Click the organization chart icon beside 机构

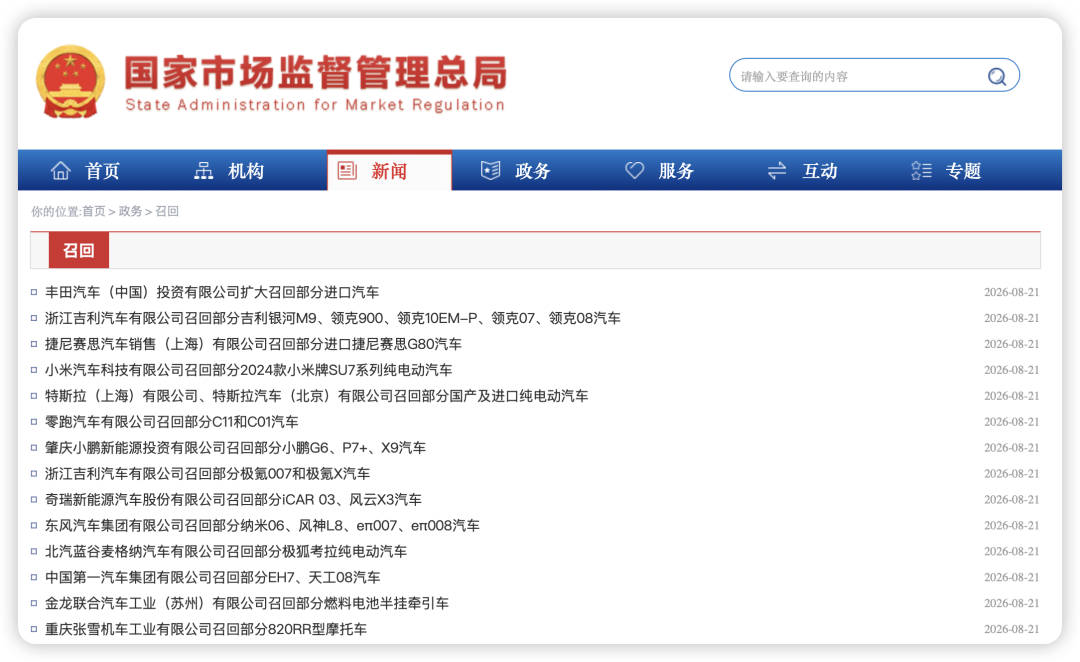pos(203,170)
